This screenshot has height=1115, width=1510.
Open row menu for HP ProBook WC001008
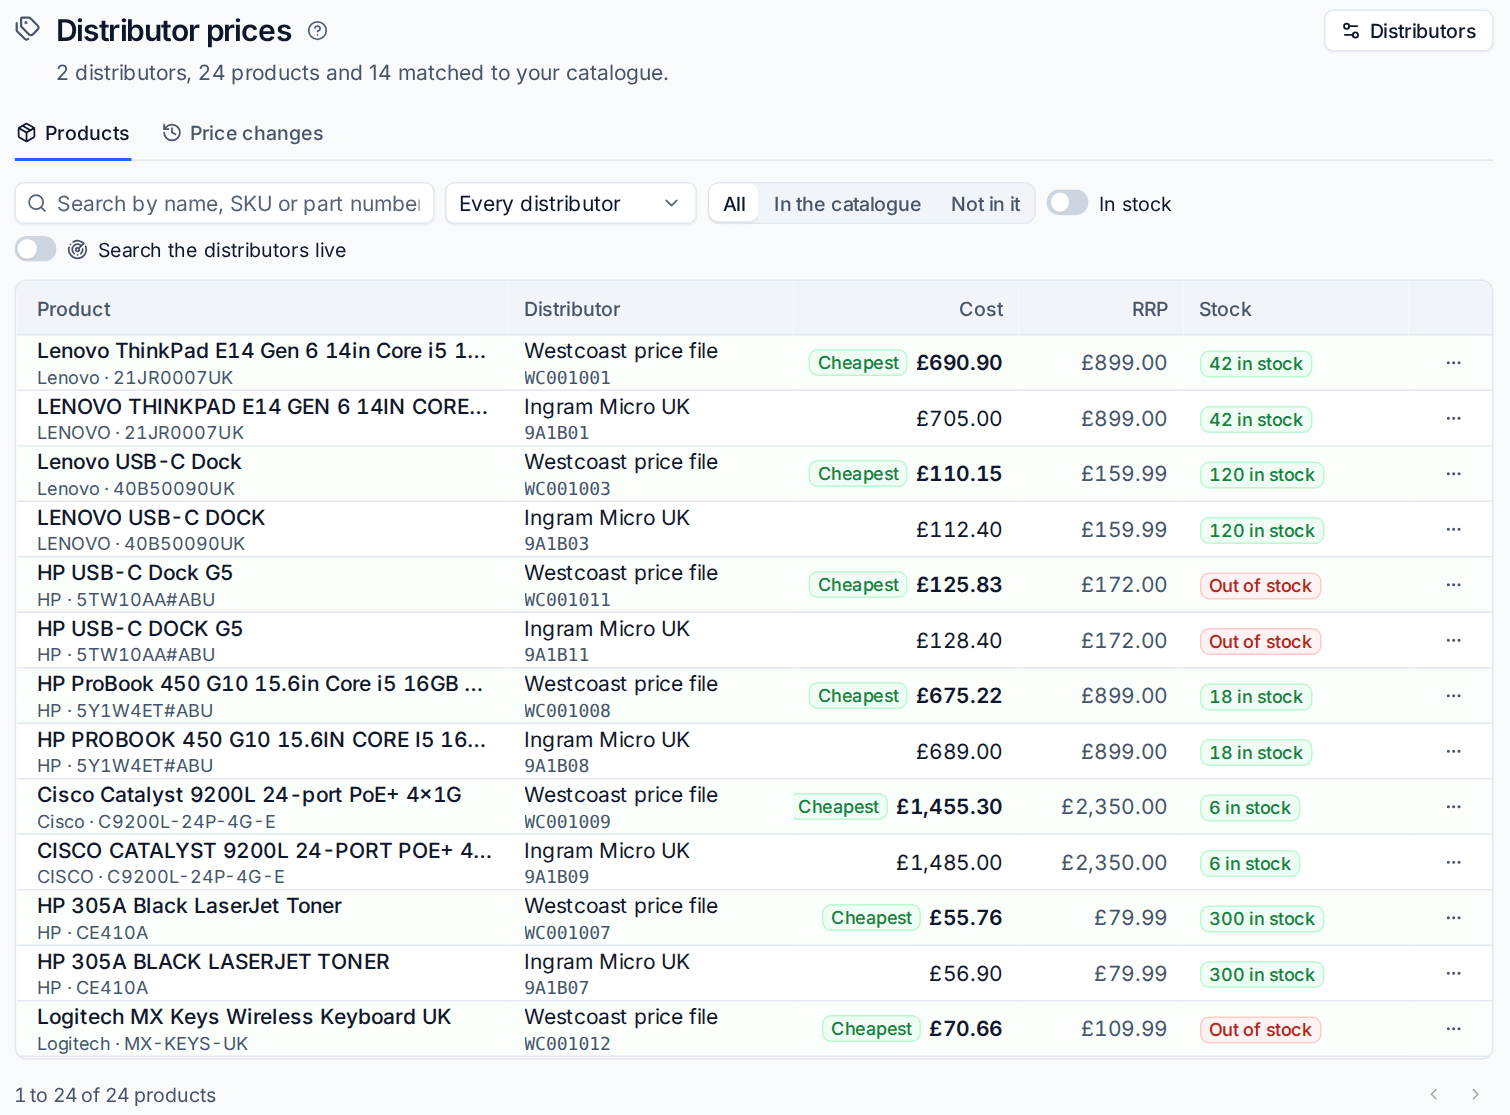pos(1453,696)
